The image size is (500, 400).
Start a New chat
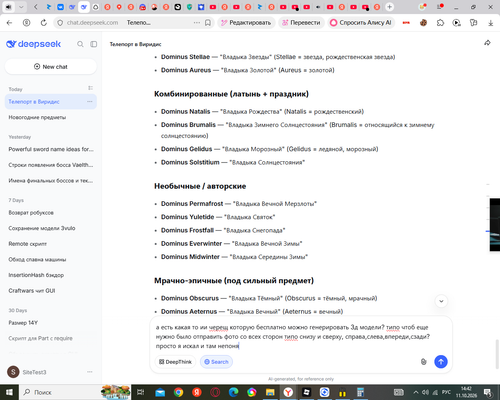[x=51, y=67]
